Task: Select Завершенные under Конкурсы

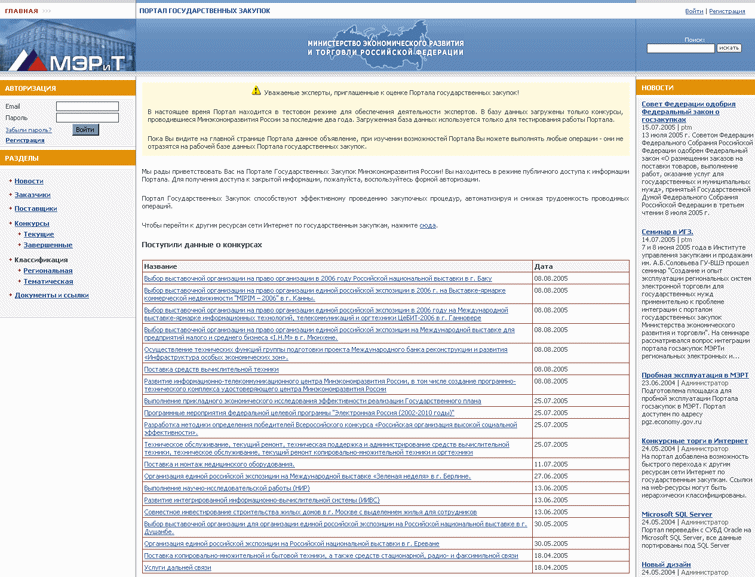Action: pyautogui.click(x=48, y=244)
